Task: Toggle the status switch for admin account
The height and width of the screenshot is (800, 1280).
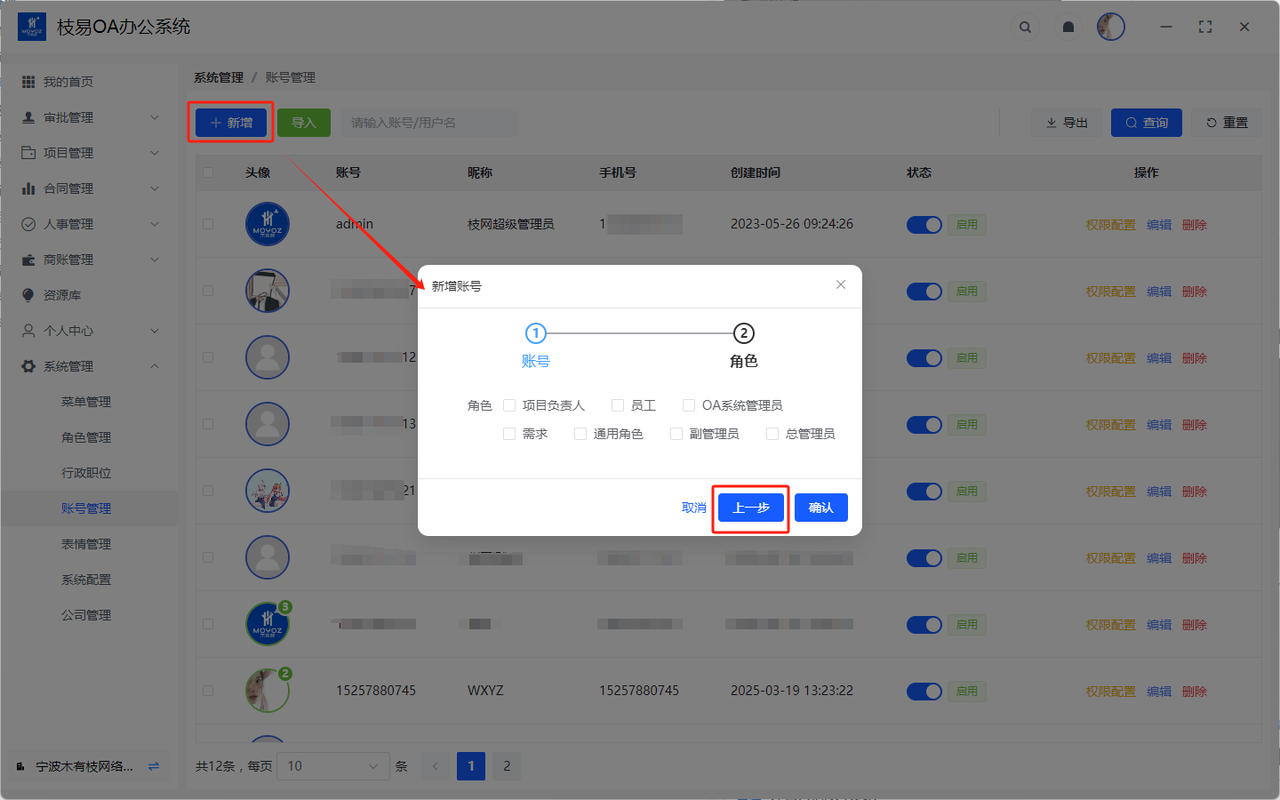Action: coord(924,225)
